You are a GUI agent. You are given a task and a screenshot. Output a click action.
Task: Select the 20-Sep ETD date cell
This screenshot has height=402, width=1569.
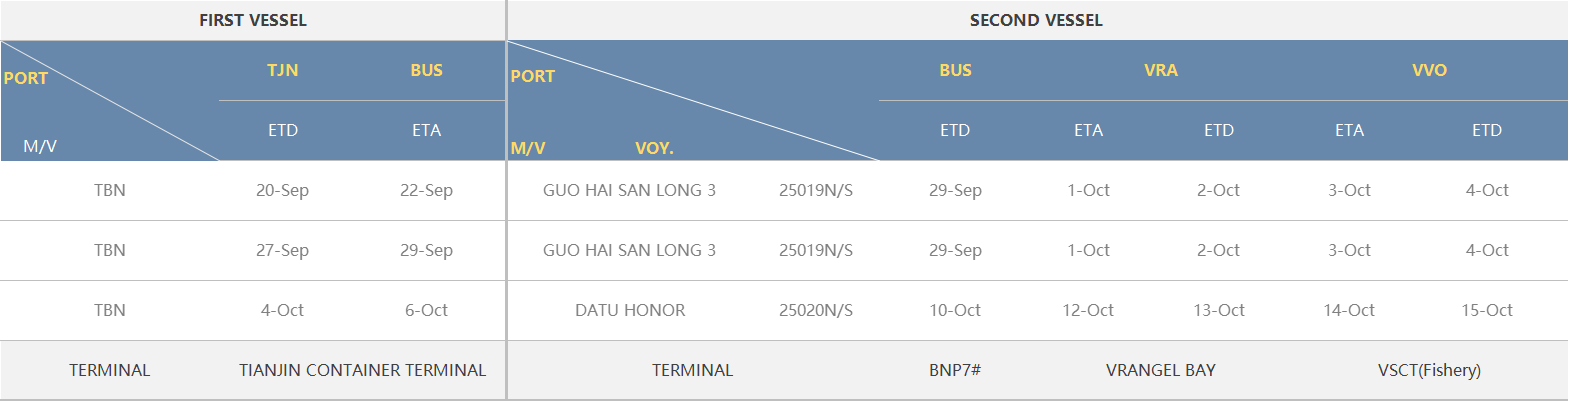click(x=282, y=190)
